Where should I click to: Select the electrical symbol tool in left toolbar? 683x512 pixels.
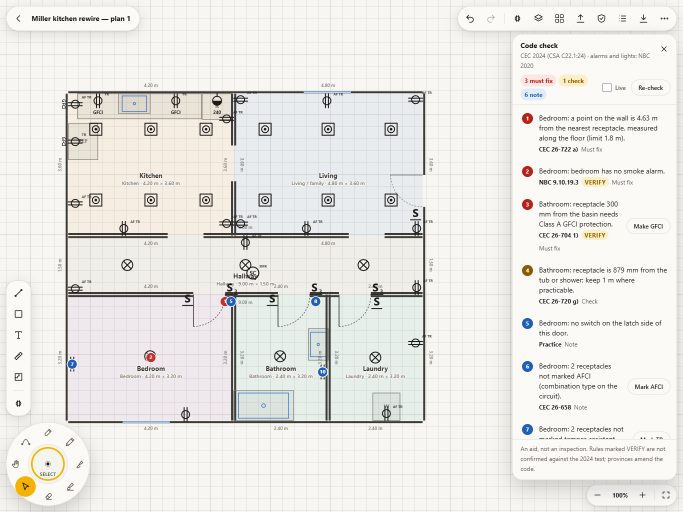(x=18, y=403)
